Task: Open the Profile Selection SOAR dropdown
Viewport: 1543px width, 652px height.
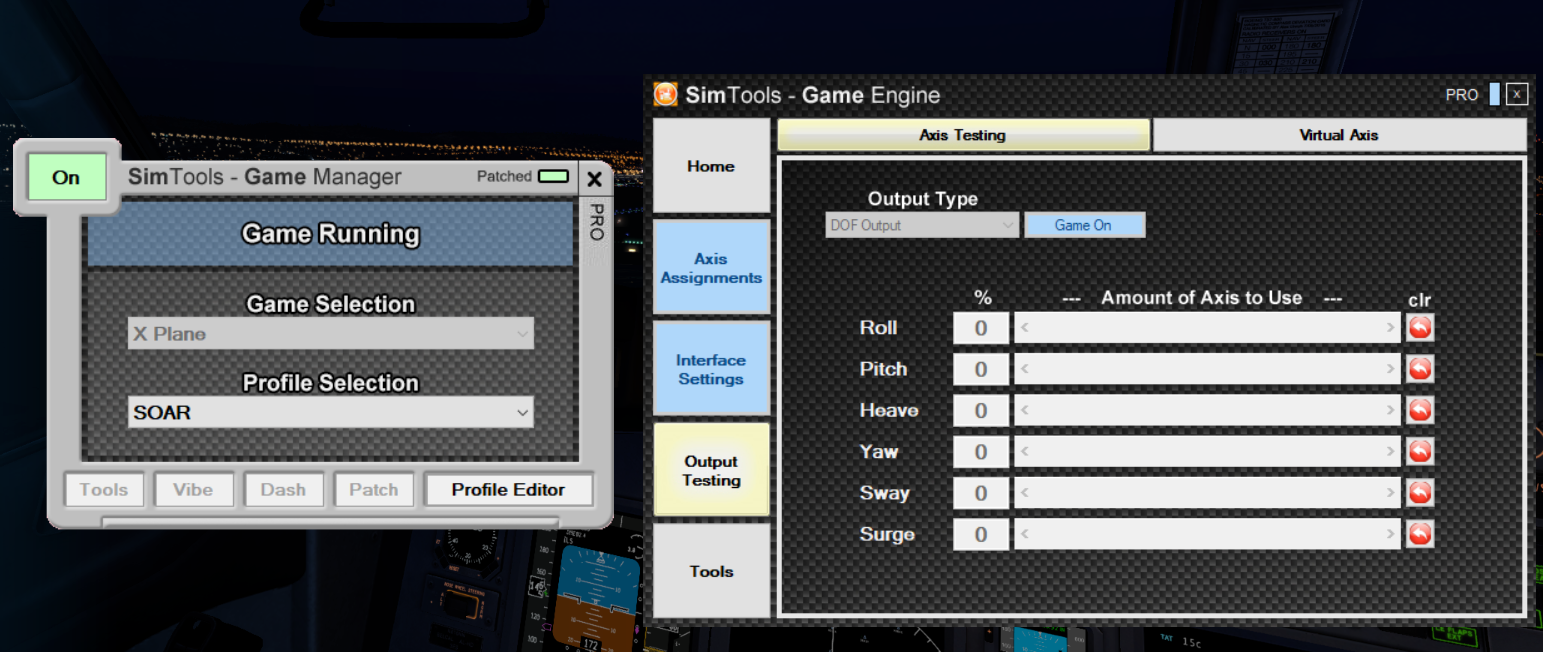Action: click(x=331, y=412)
